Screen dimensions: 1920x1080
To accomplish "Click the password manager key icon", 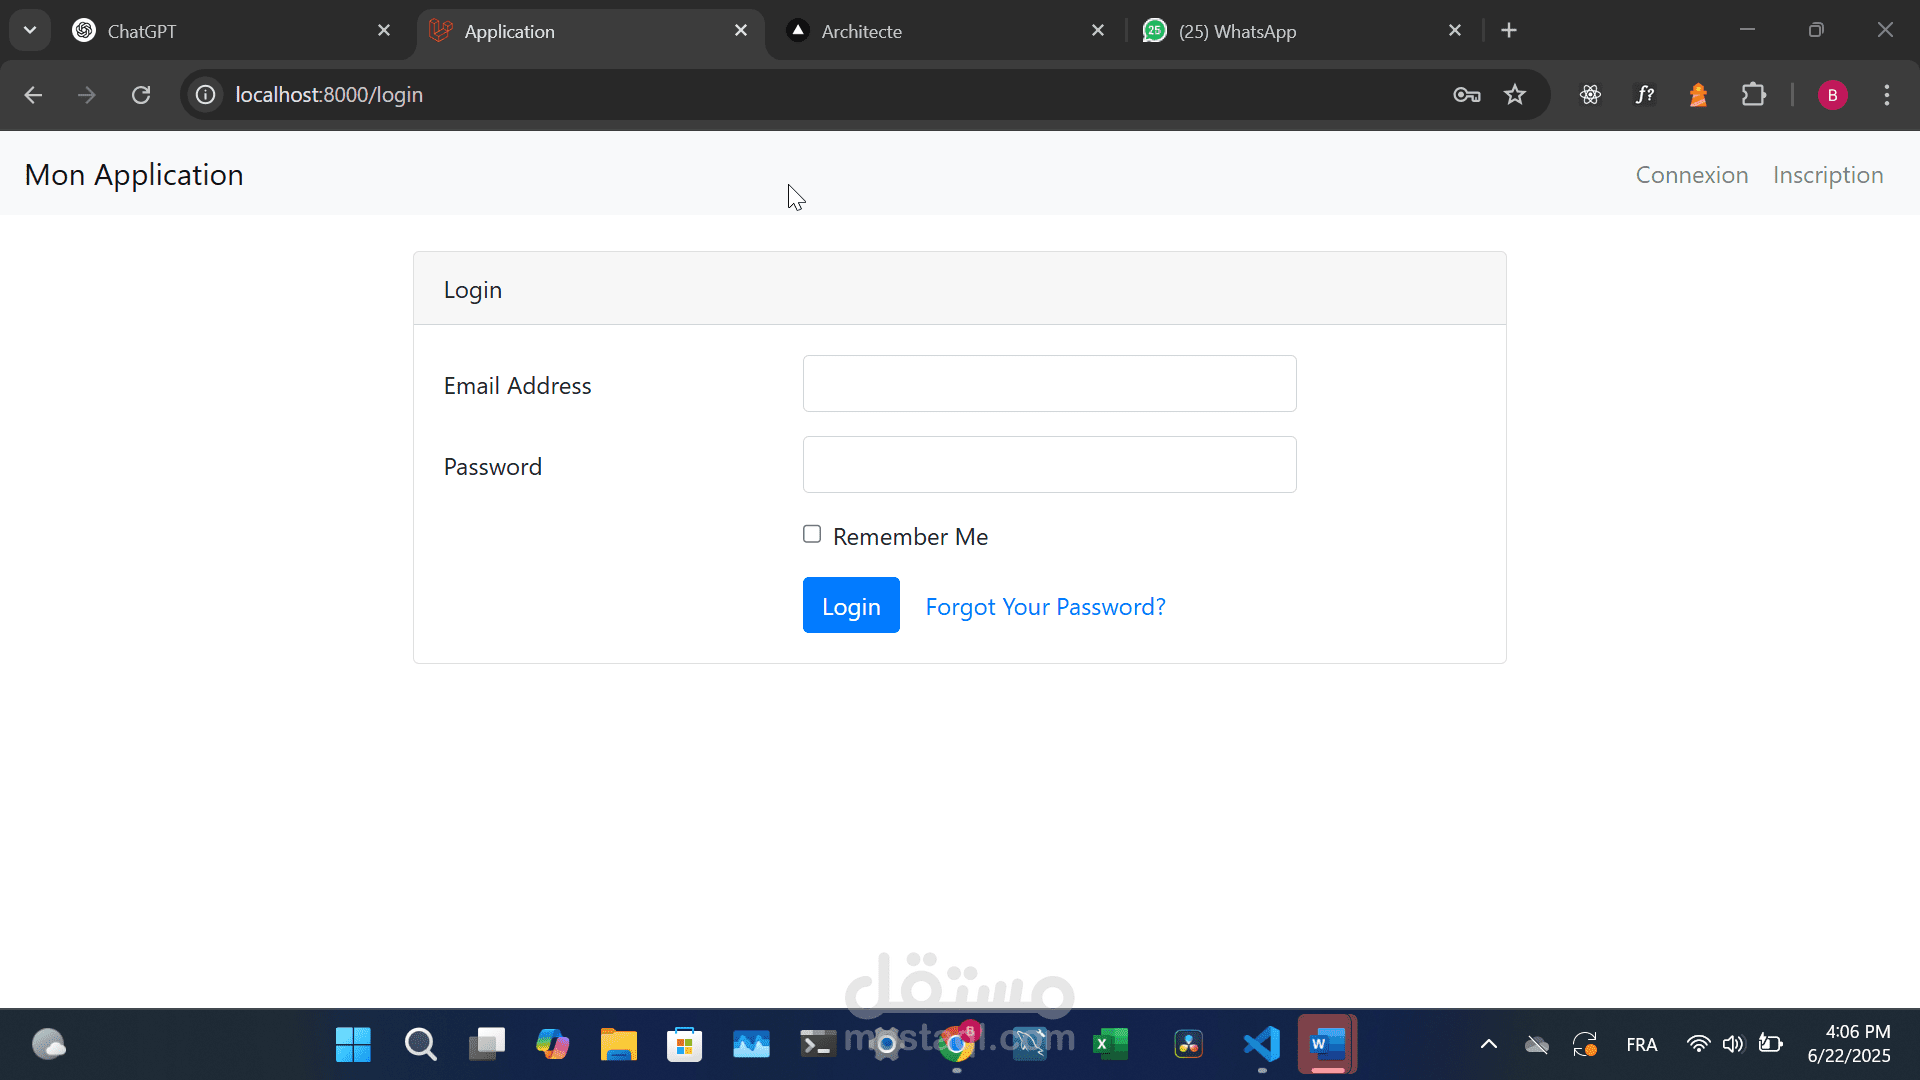I will [x=1466, y=95].
